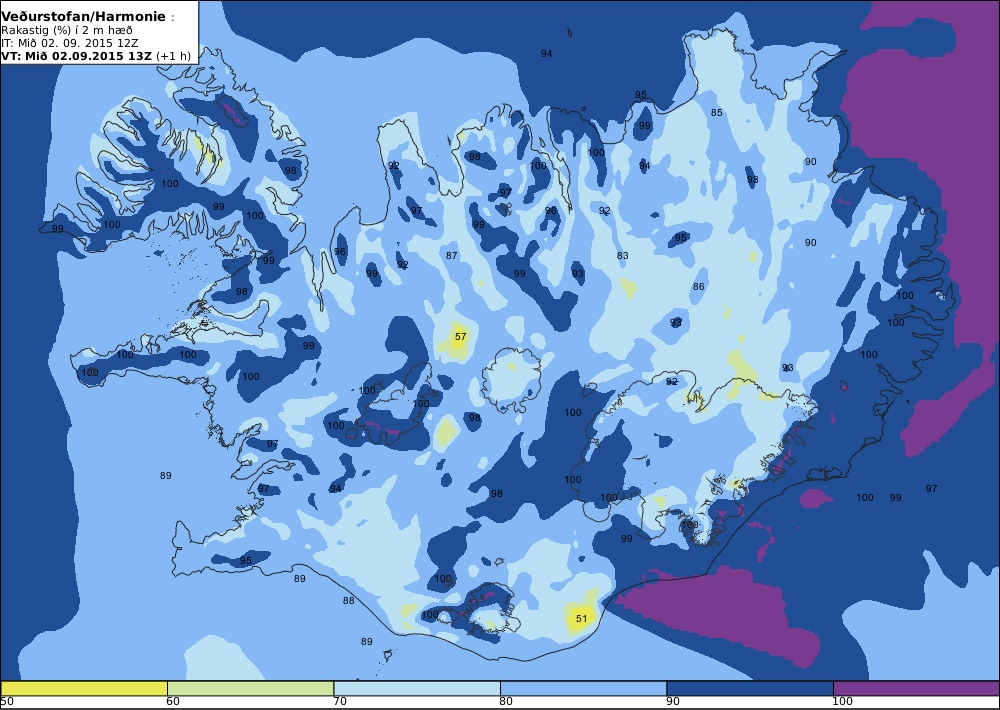The image size is (1000, 710).
Task: Select the 'Rakastig (%) í 2 m hæð' line
Action: [x=67, y=30]
